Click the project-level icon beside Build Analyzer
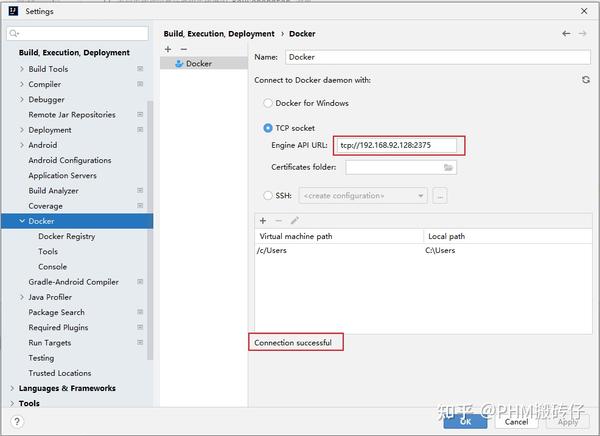The height and width of the screenshot is (436, 600). [x=140, y=190]
